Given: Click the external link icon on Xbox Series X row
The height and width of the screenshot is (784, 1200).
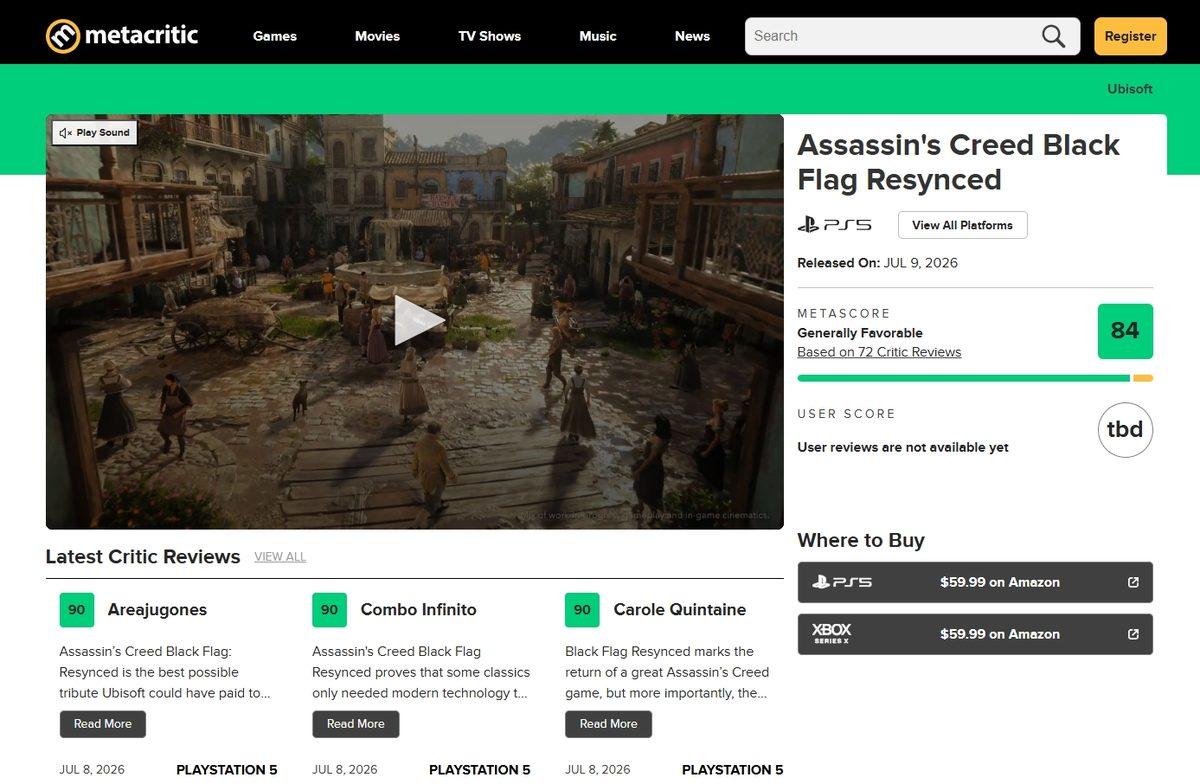Looking at the screenshot, I should click(x=1133, y=634).
